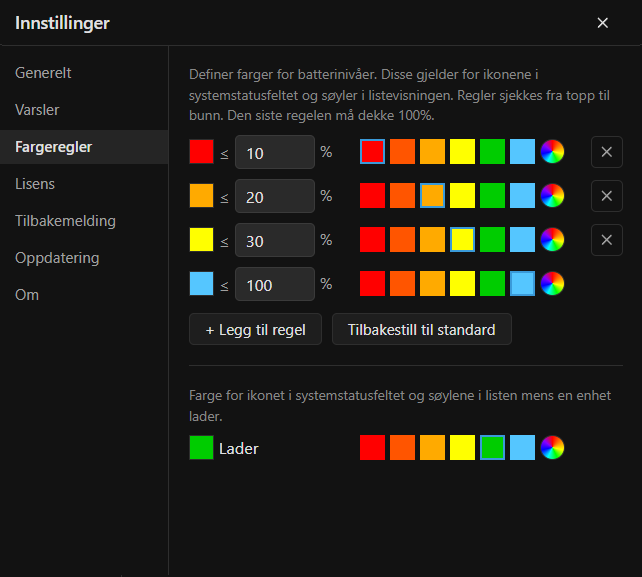Image resolution: width=642 pixels, height=577 pixels.
Task: Pick light blue palette swatch in 30% rule
Action: coord(522,240)
